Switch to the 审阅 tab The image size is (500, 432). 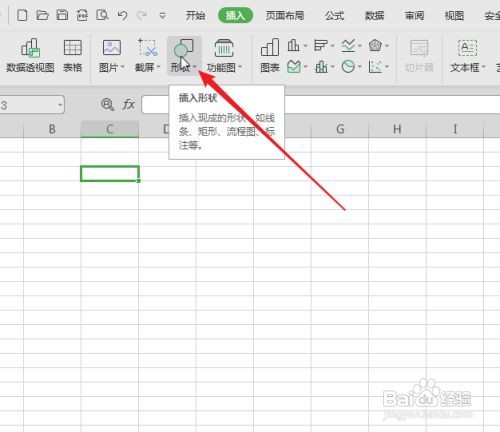tap(414, 16)
